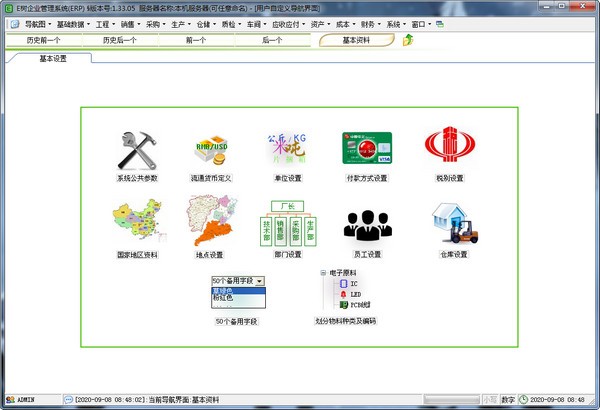Click the 历史前一个 button
The height and width of the screenshot is (410, 600).
coord(45,41)
